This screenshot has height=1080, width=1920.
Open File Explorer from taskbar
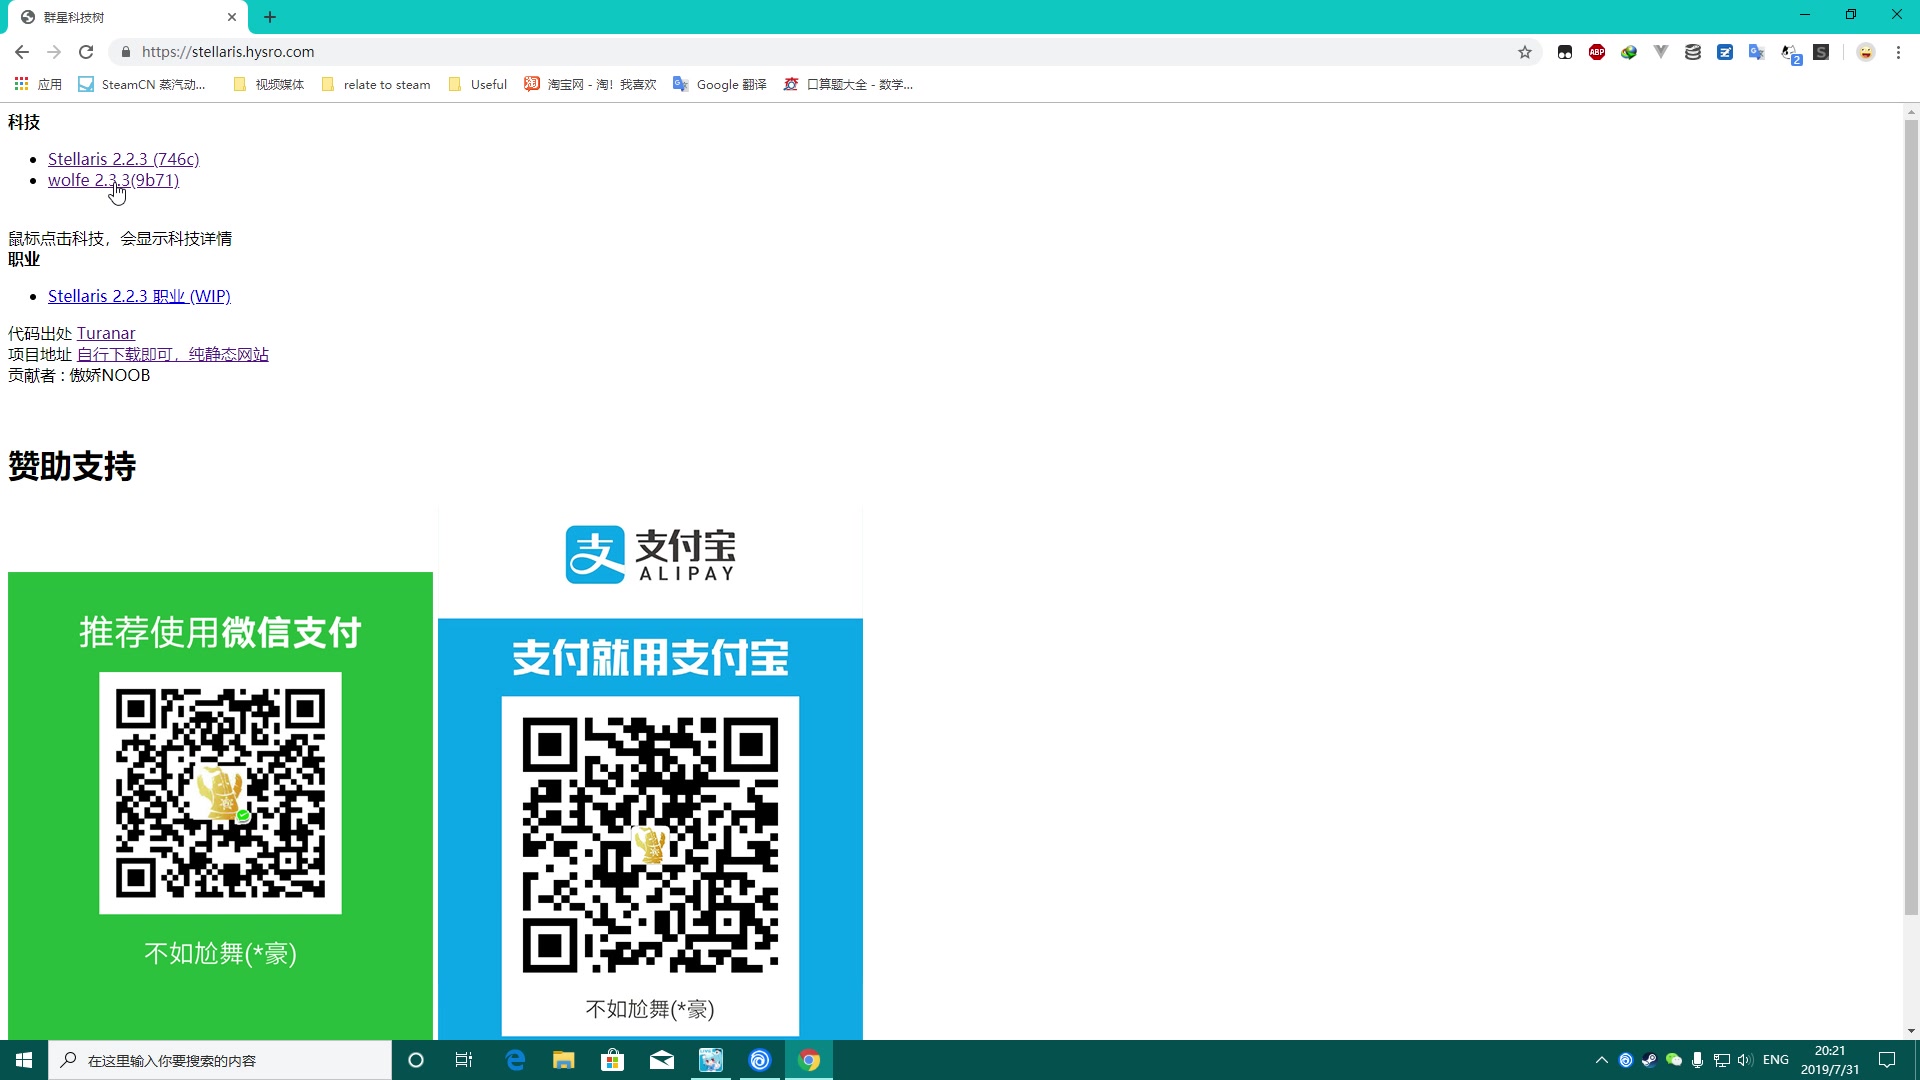click(x=564, y=1060)
